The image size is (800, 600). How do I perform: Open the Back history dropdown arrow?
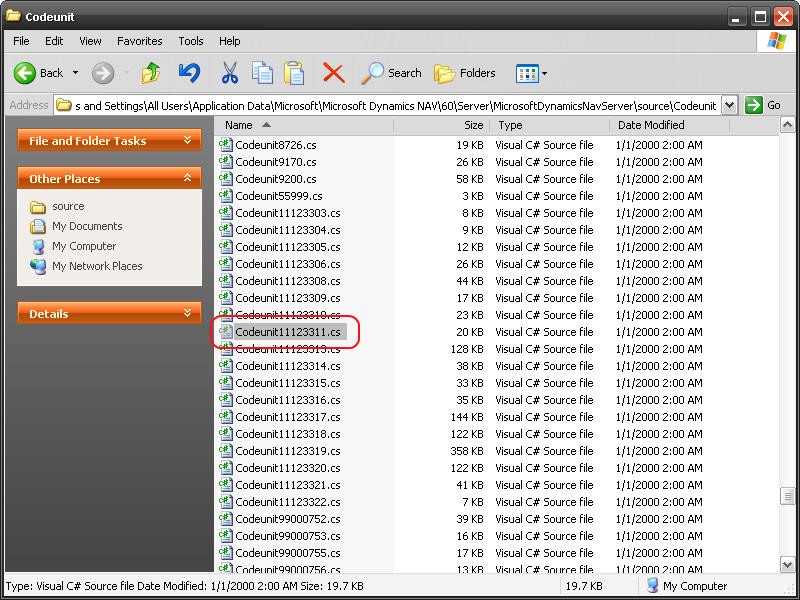pos(76,73)
